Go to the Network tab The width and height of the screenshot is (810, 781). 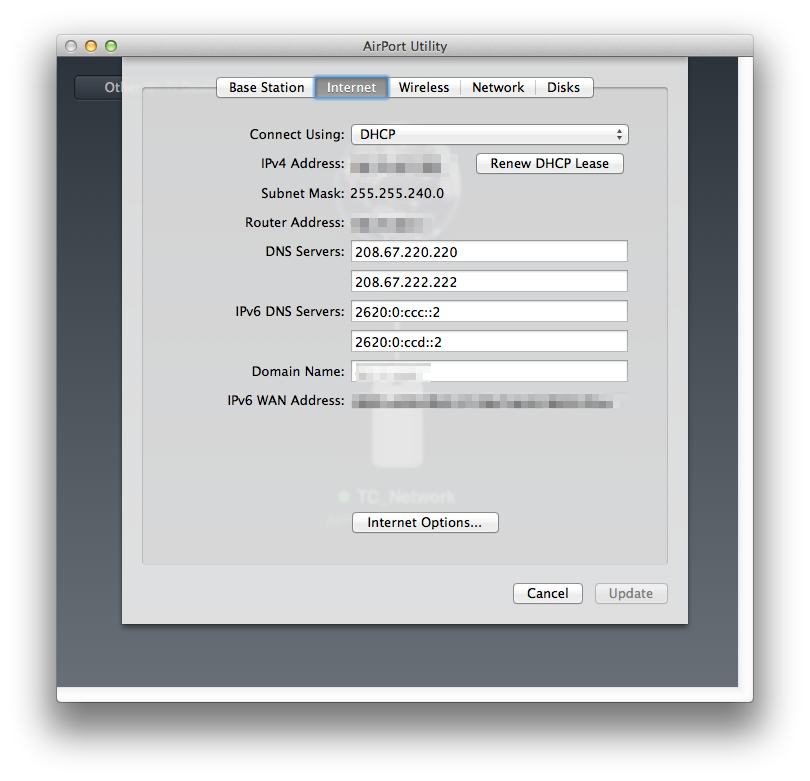click(x=498, y=87)
